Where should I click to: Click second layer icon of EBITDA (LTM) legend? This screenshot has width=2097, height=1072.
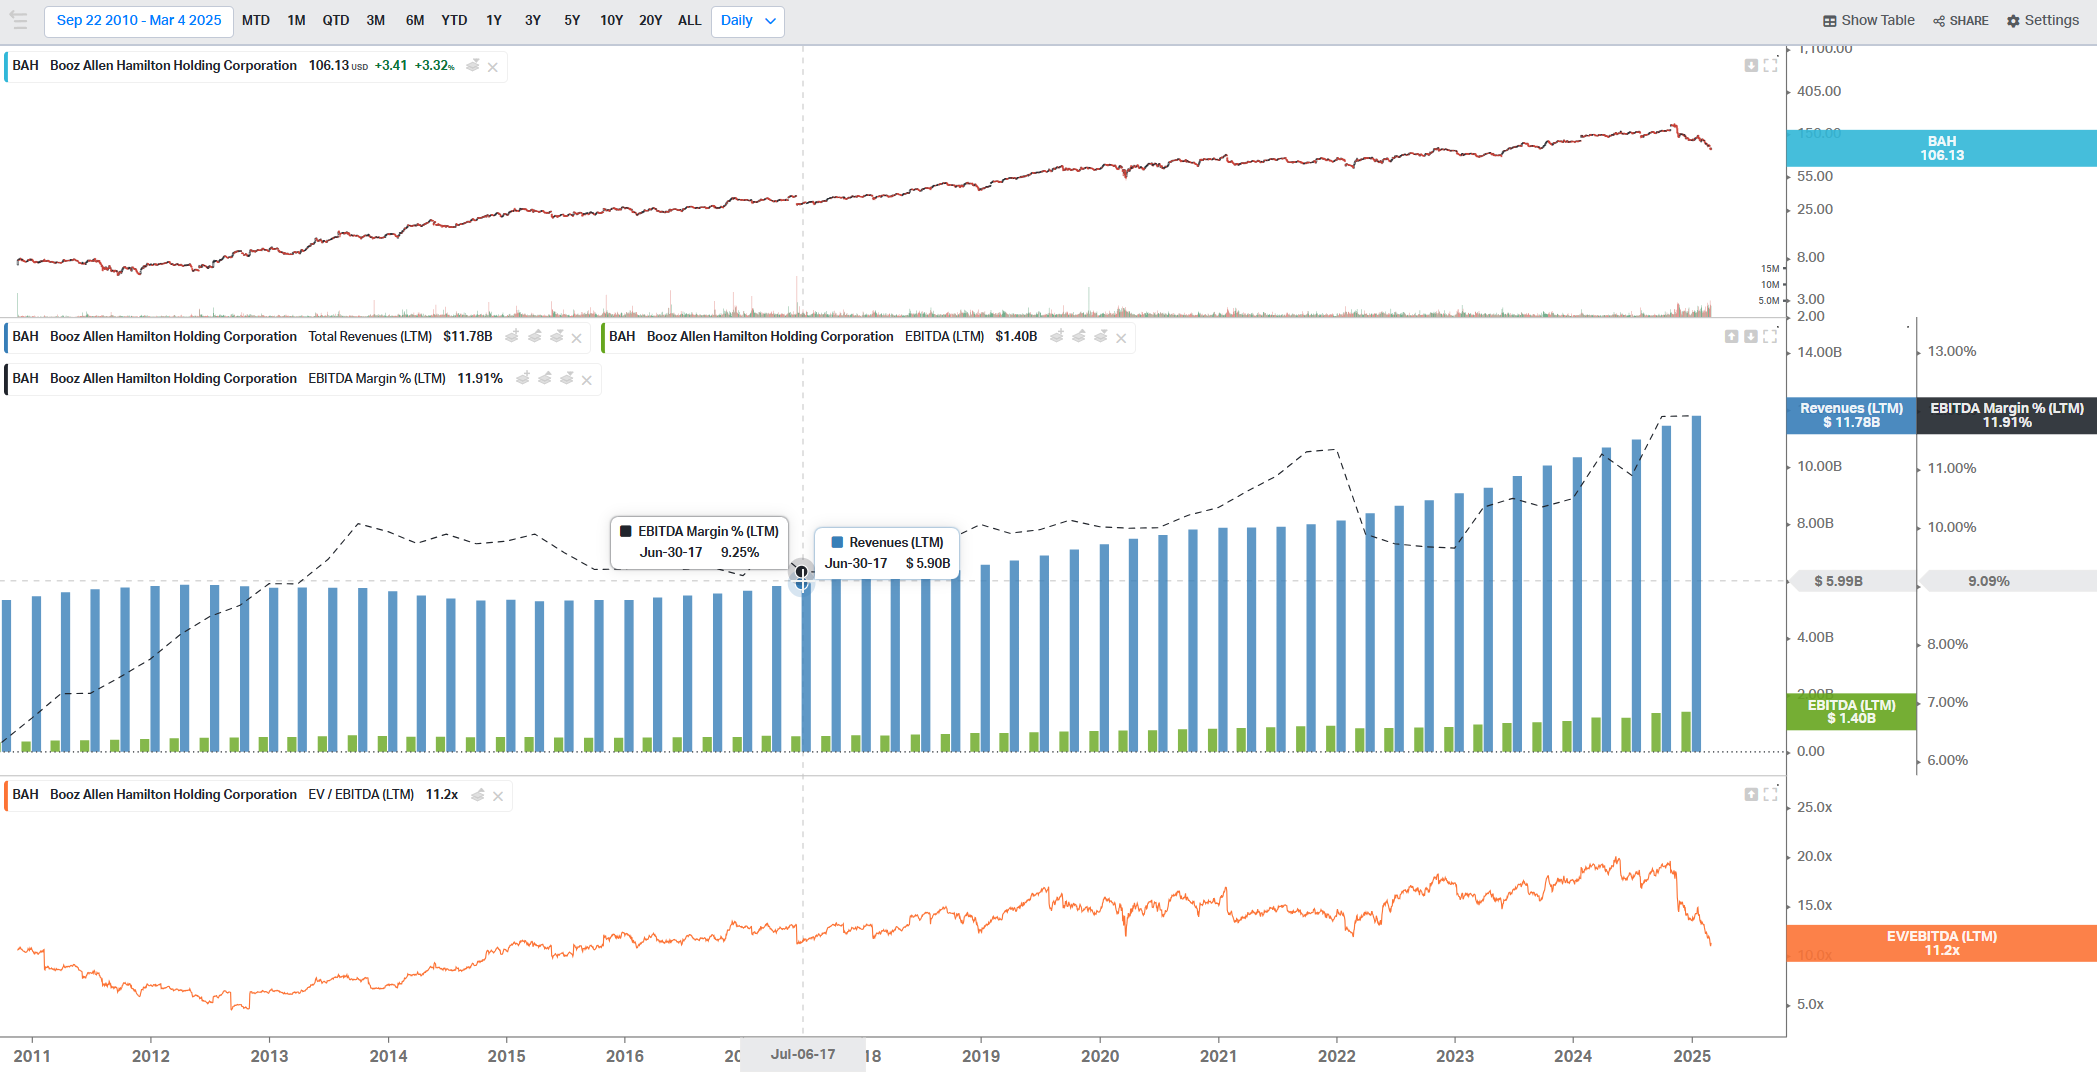coord(1079,336)
